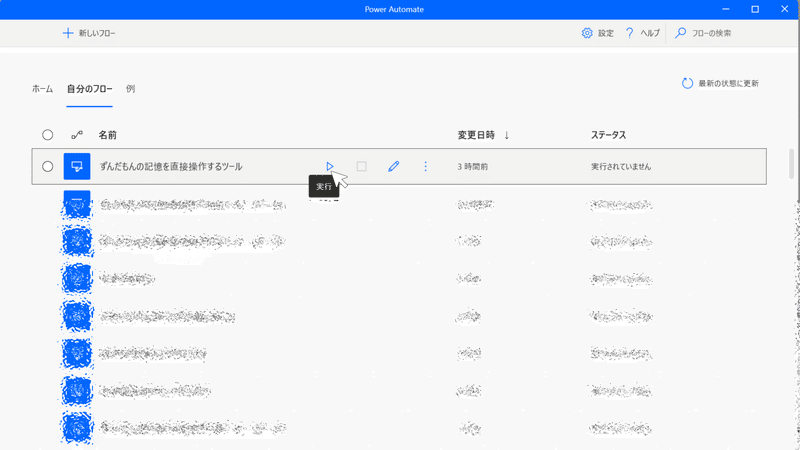Focus the フローの検索 search field

(x=711, y=33)
